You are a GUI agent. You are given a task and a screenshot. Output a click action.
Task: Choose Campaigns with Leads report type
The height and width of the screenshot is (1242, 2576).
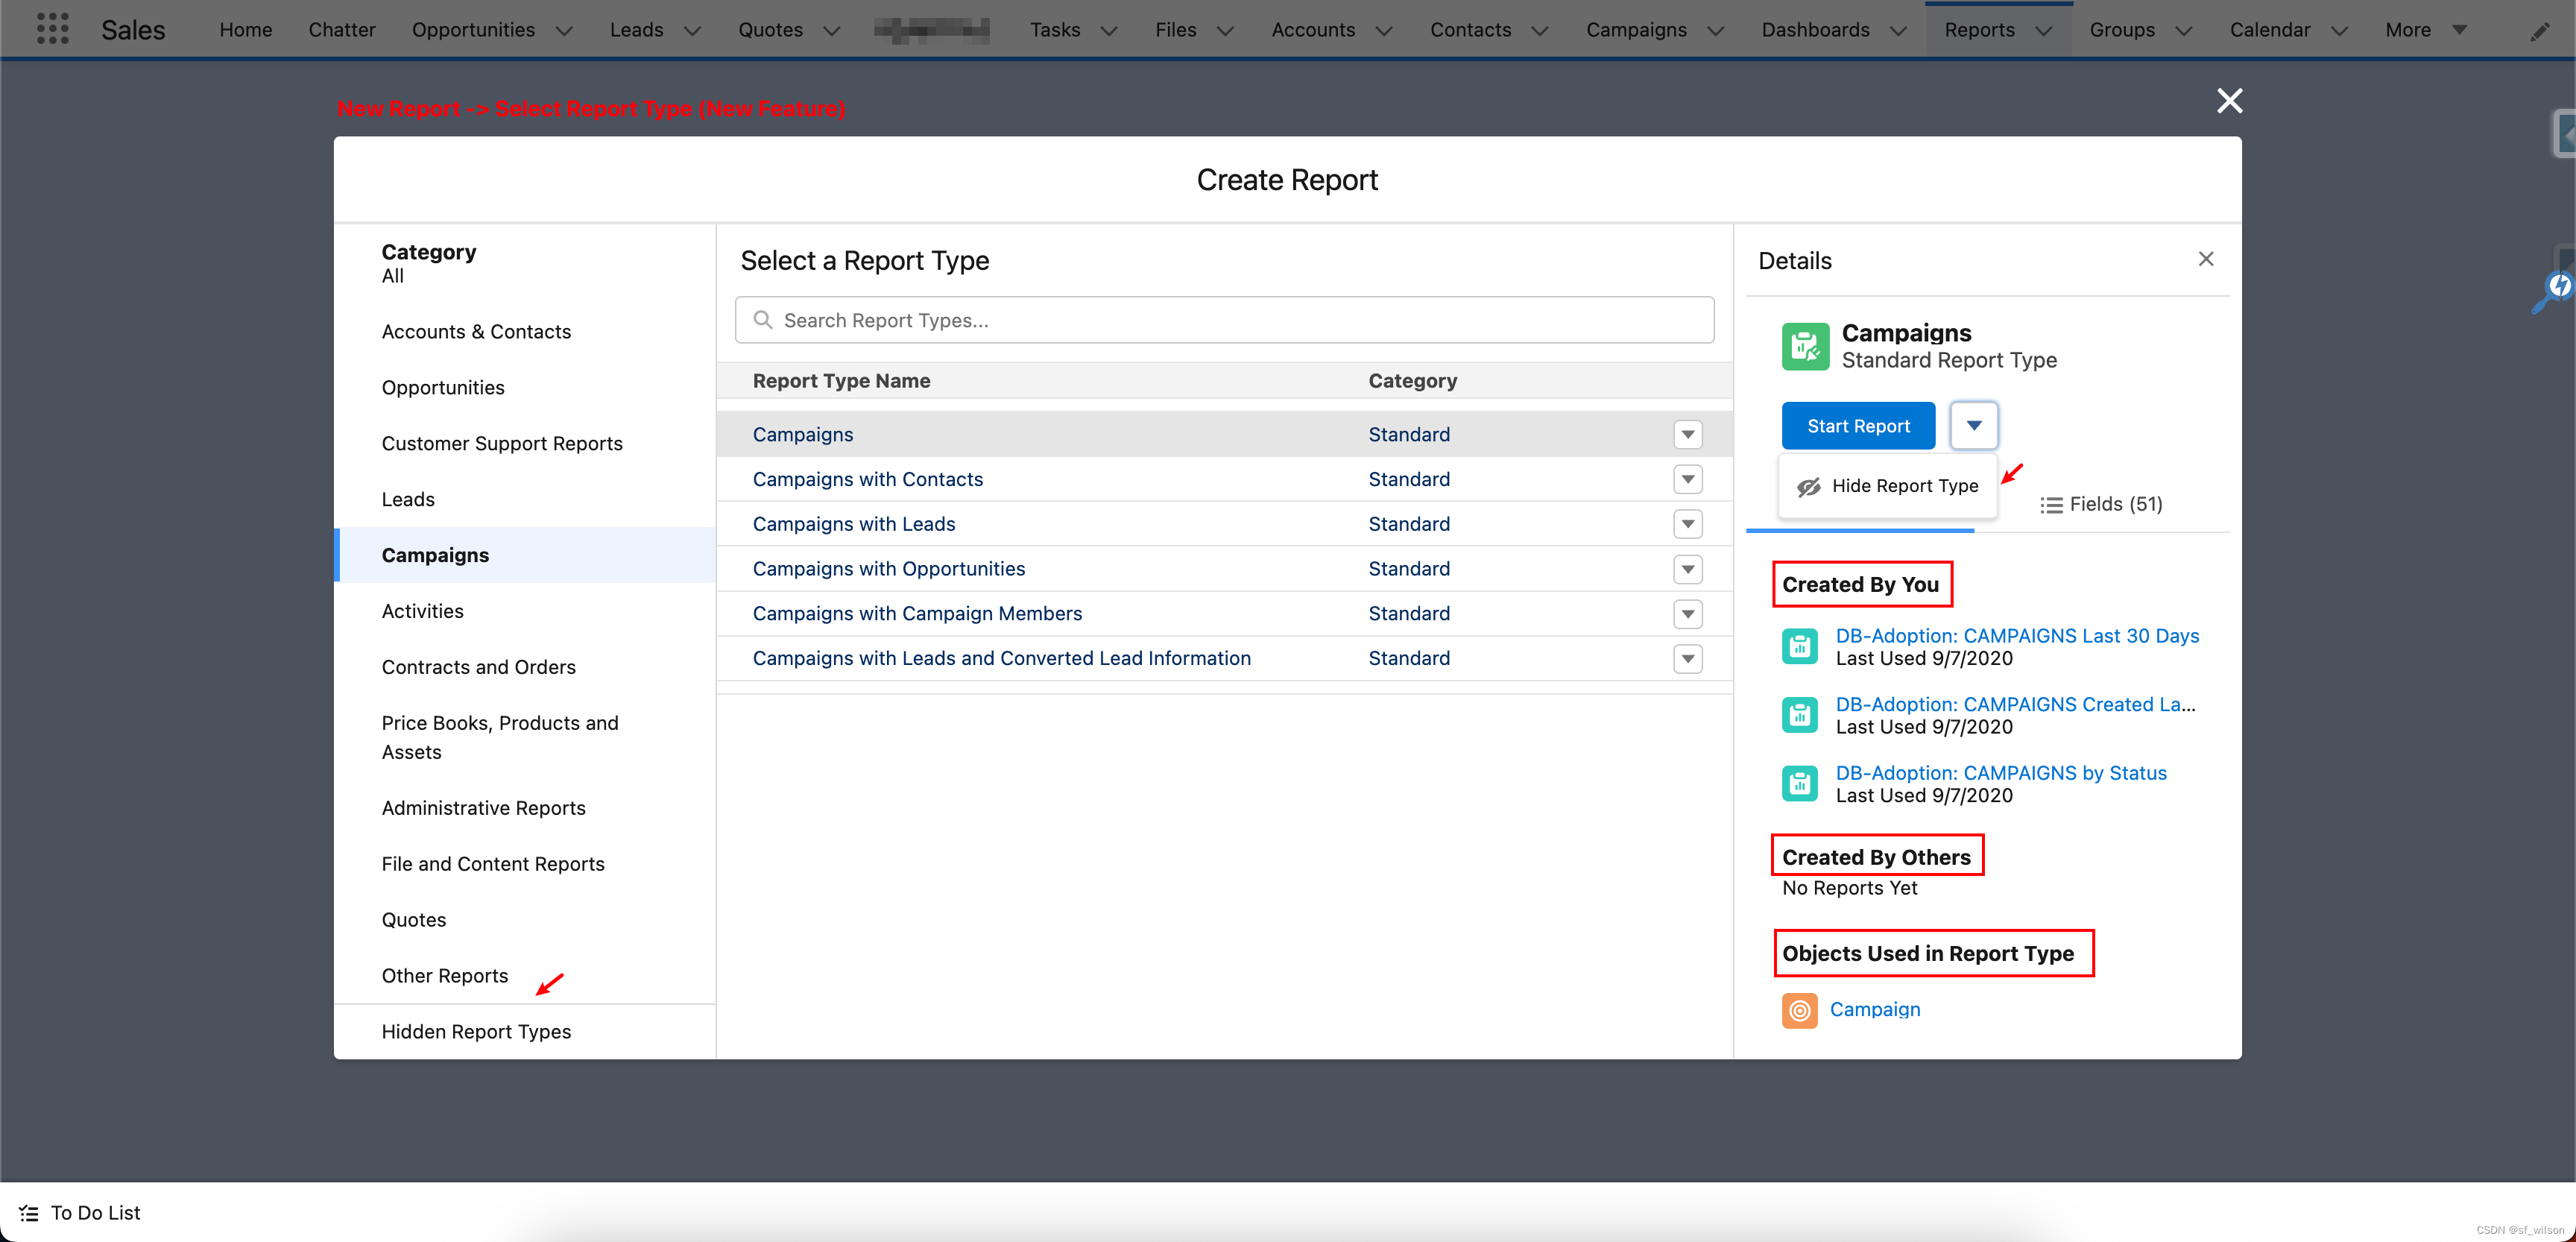click(x=854, y=524)
